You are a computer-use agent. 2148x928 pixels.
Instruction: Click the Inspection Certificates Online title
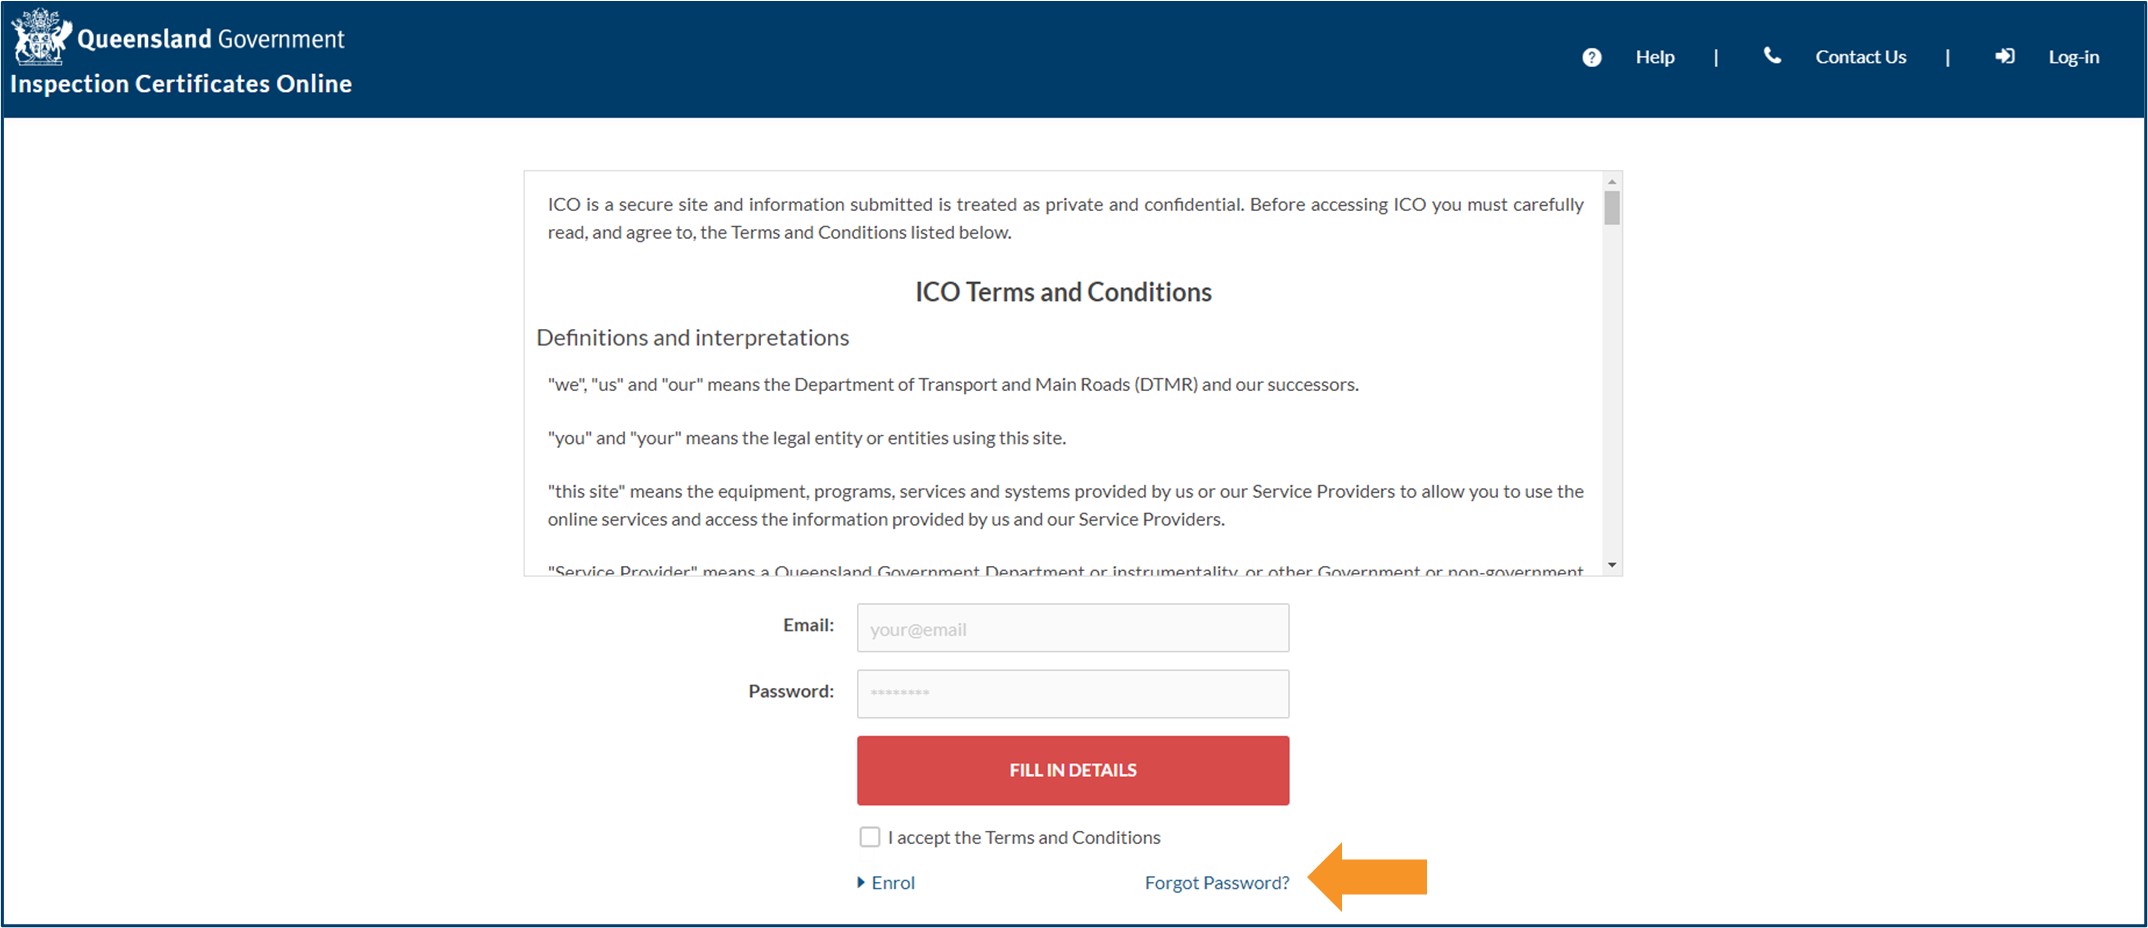pos(181,84)
